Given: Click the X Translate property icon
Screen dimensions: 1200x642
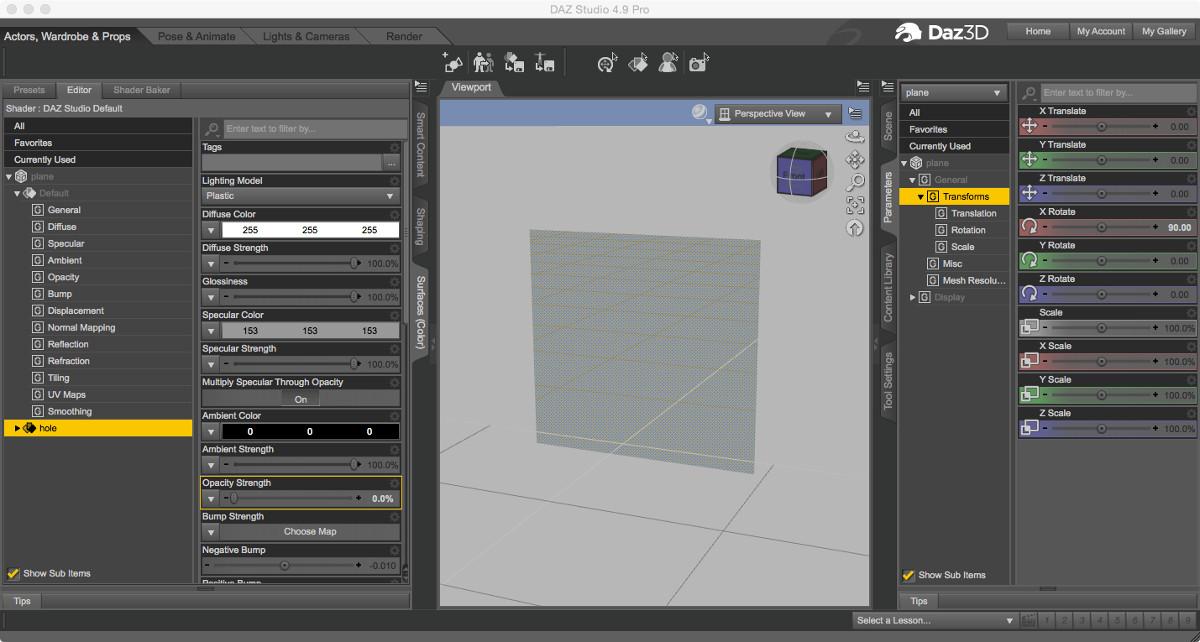Looking at the screenshot, I should tap(1030, 127).
